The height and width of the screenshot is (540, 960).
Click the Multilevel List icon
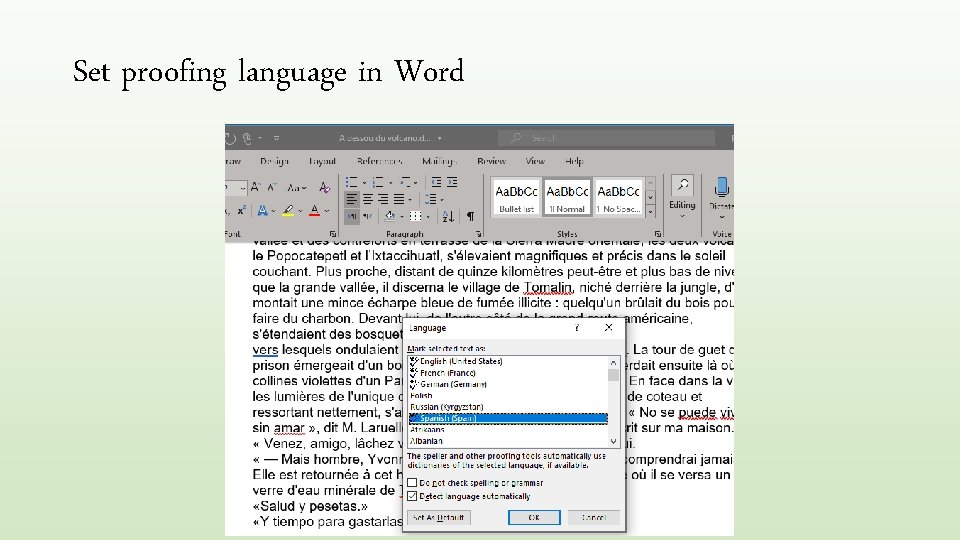405,182
